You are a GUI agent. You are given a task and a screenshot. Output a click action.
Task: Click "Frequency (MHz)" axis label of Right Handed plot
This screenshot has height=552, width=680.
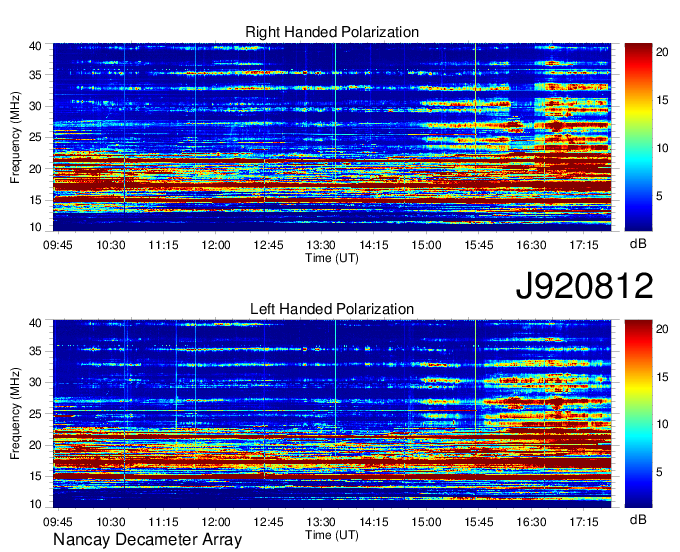coord(15,137)
